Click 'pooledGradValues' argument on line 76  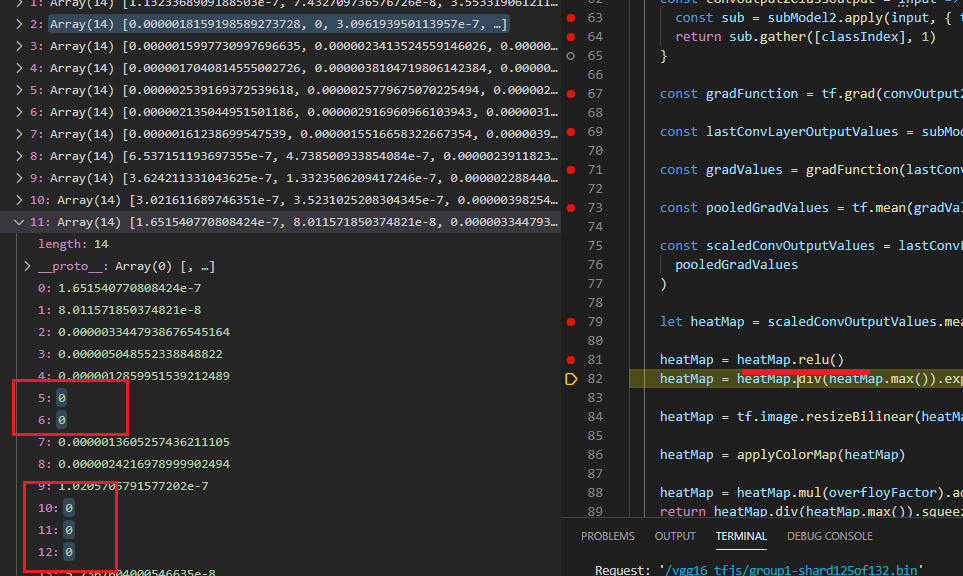point(736,265)
